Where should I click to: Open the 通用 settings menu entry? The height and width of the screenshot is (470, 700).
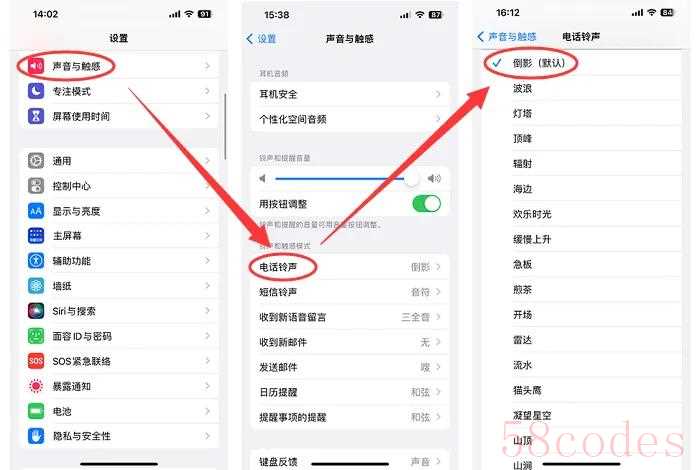point(120,161)
